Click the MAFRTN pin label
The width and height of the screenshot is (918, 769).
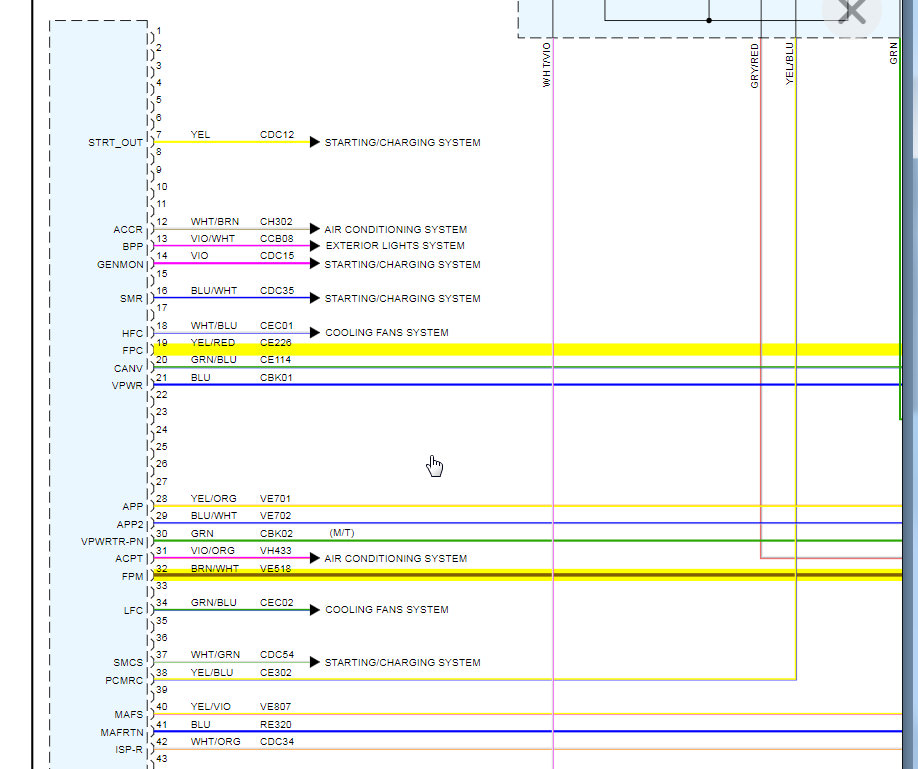click(122, 733)
